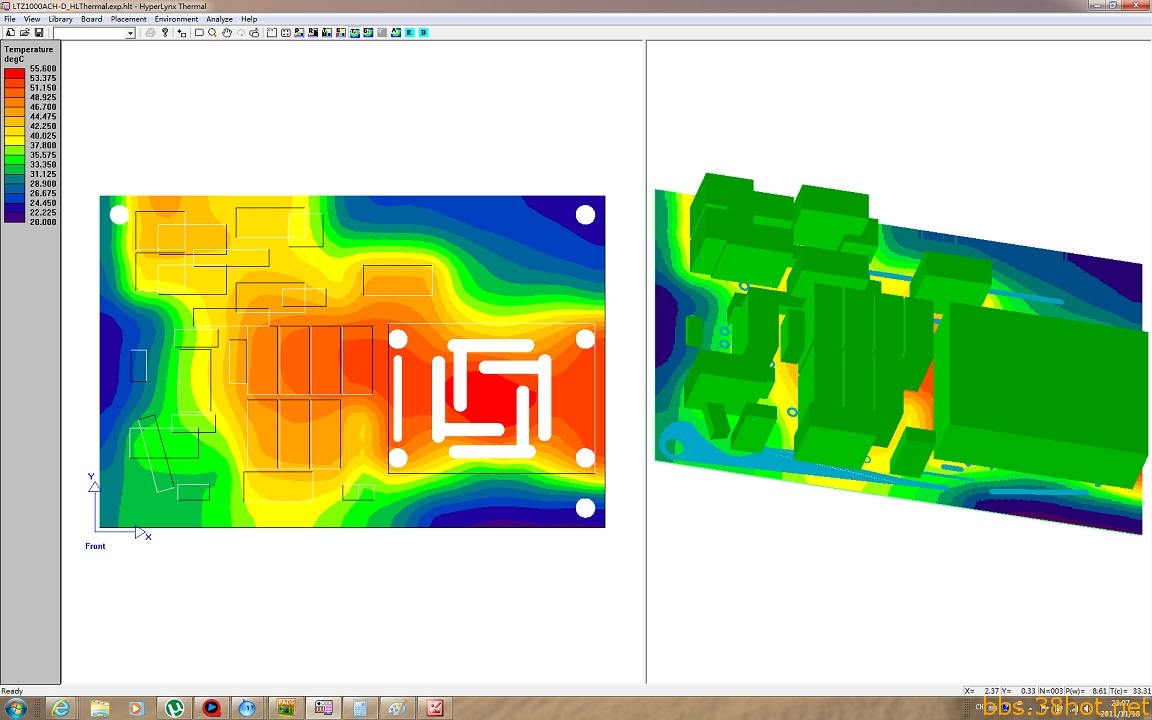This screenshot has height=720, width=1152.
Task: Click the fourth colored thermal map icon
Action: pyautogui.click(x=341, y=32)
